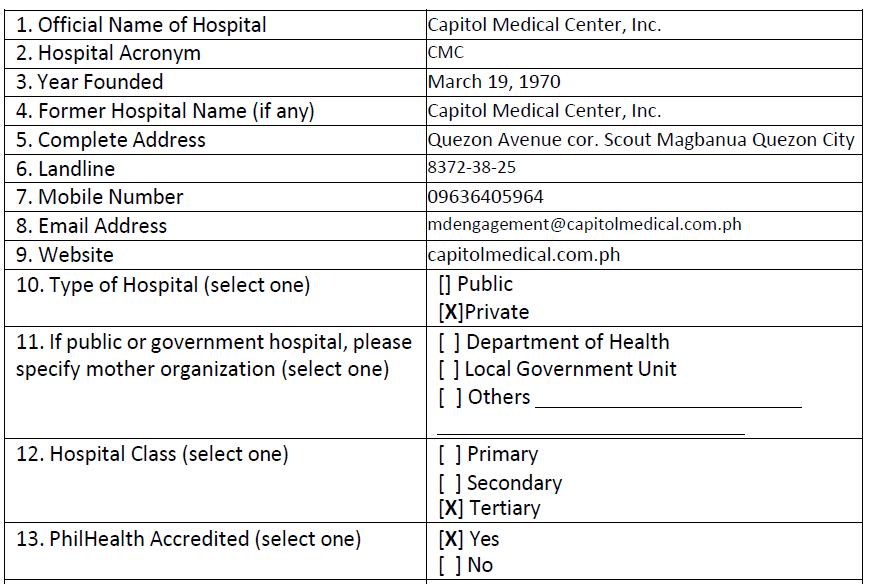Click the Former Hospital Name value cell

[x=544, y=111]
